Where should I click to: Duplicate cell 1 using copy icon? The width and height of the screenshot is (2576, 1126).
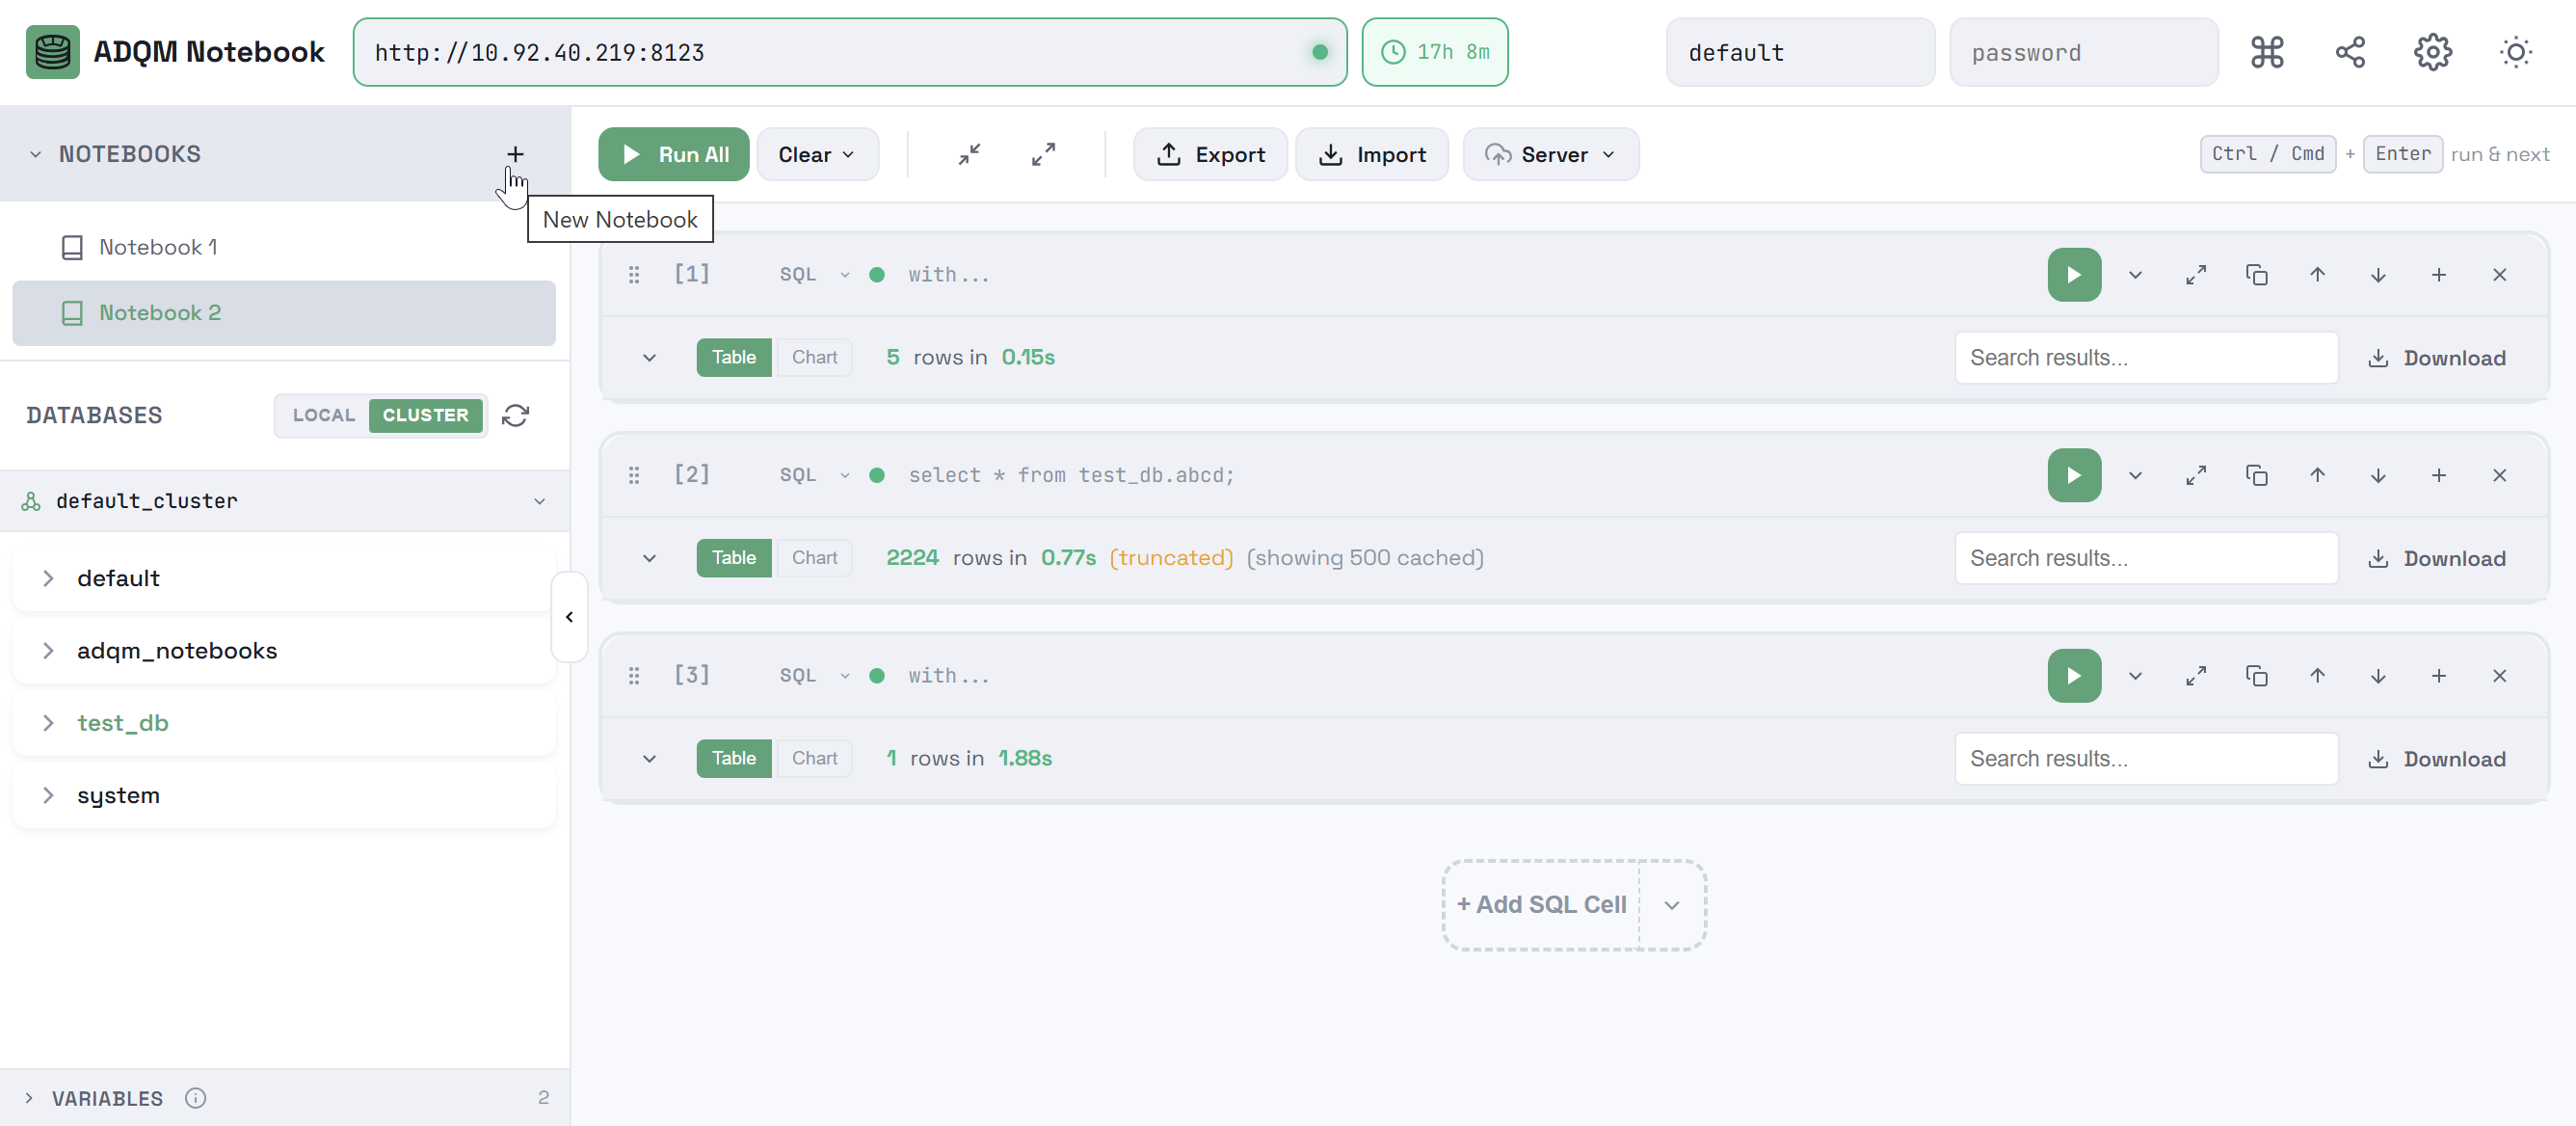click(2256, 275)
